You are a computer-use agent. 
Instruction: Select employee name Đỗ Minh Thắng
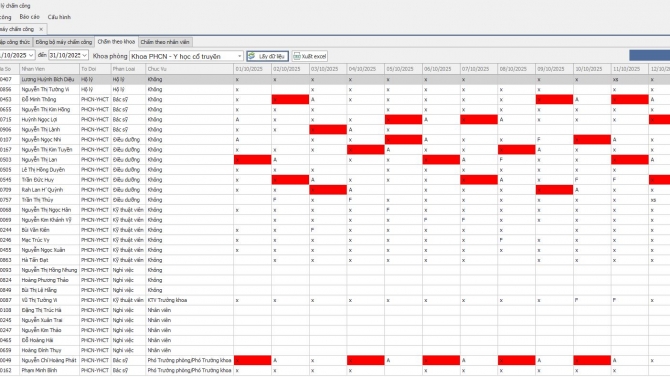39,100
